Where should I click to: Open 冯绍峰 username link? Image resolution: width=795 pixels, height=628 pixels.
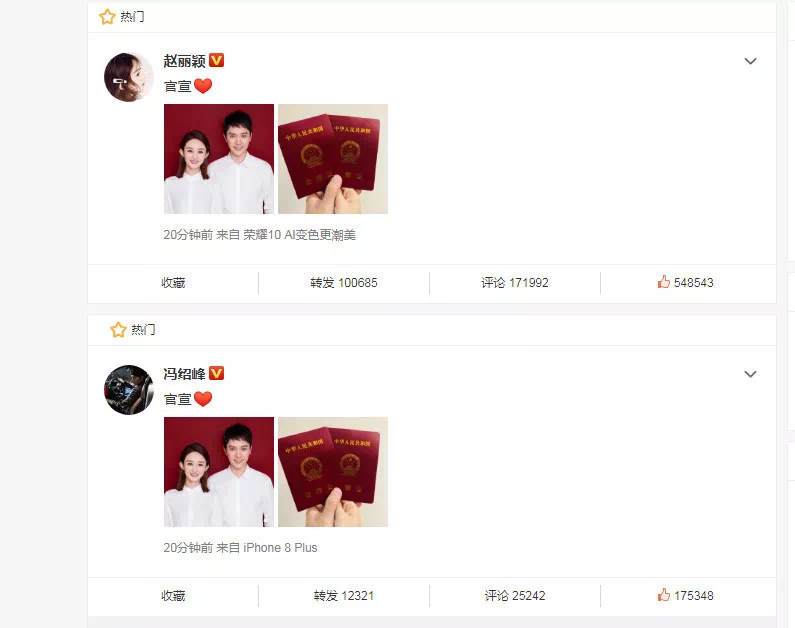pos(184,374)
